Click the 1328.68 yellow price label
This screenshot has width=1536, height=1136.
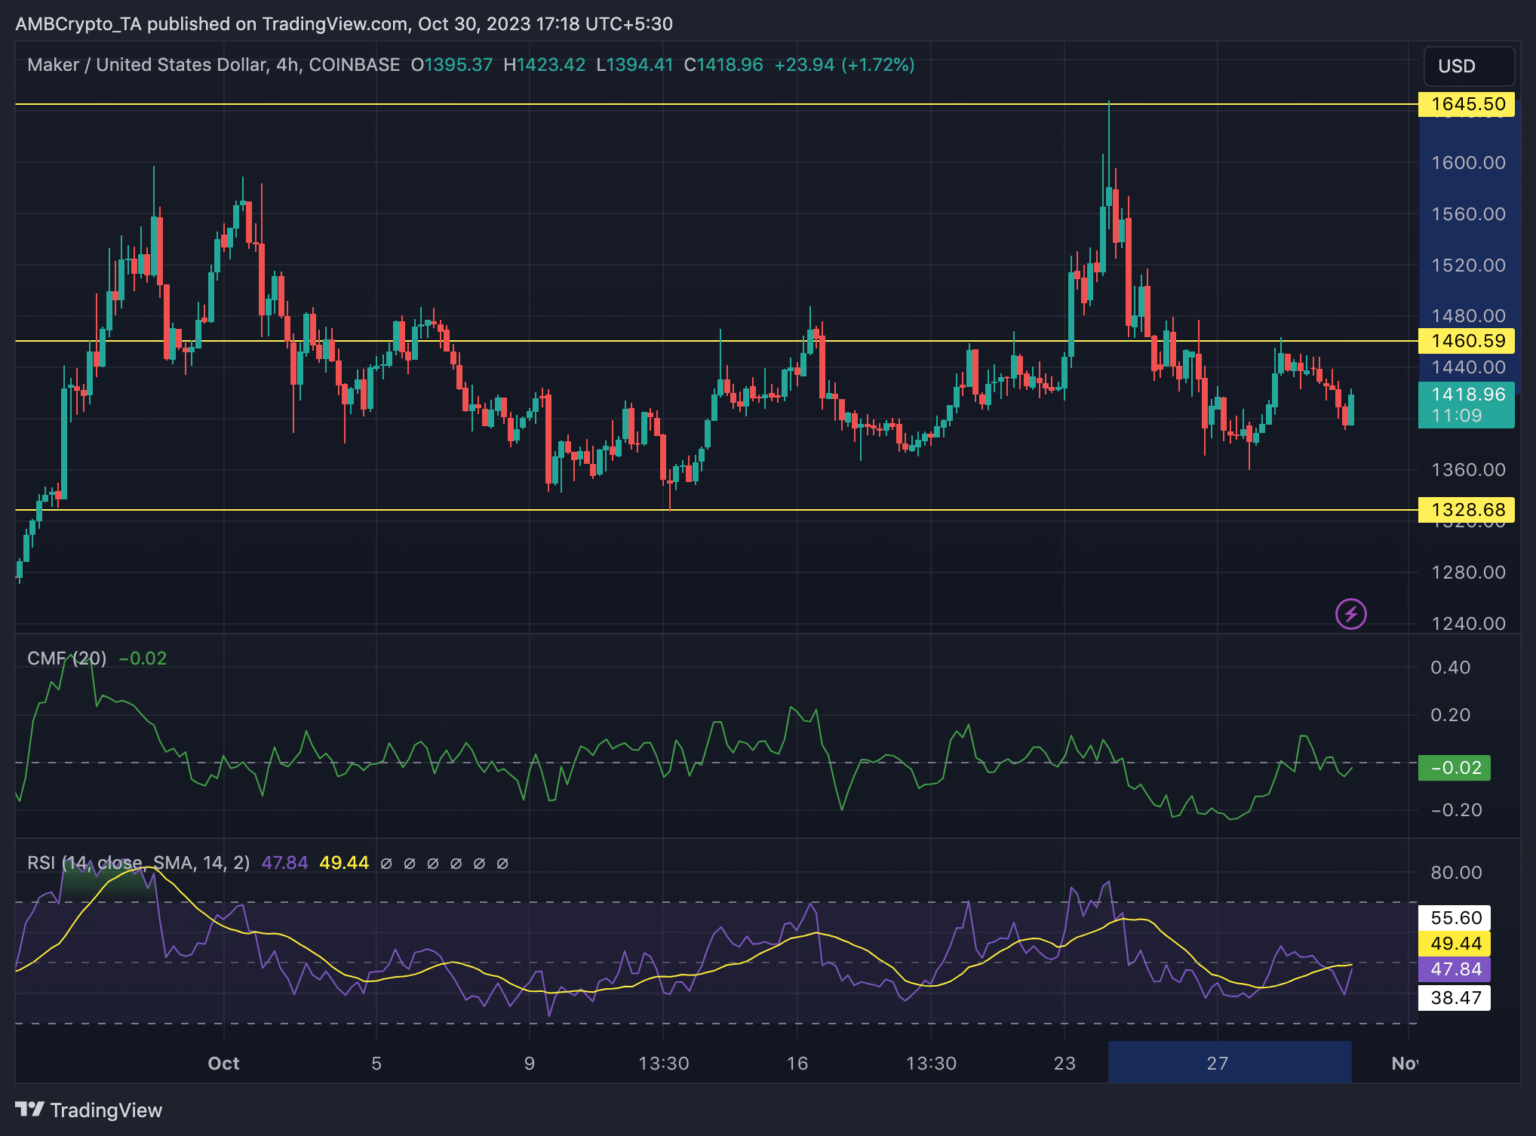pos(1467,510)
